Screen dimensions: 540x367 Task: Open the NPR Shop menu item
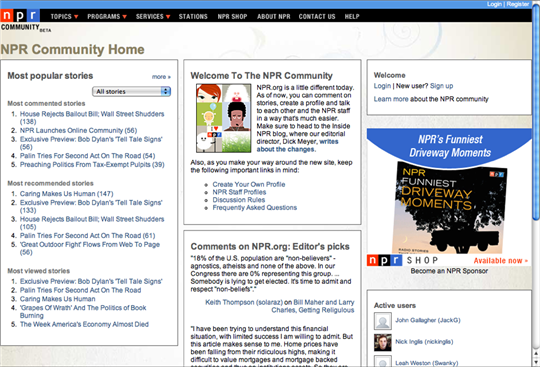click(232, 16)
